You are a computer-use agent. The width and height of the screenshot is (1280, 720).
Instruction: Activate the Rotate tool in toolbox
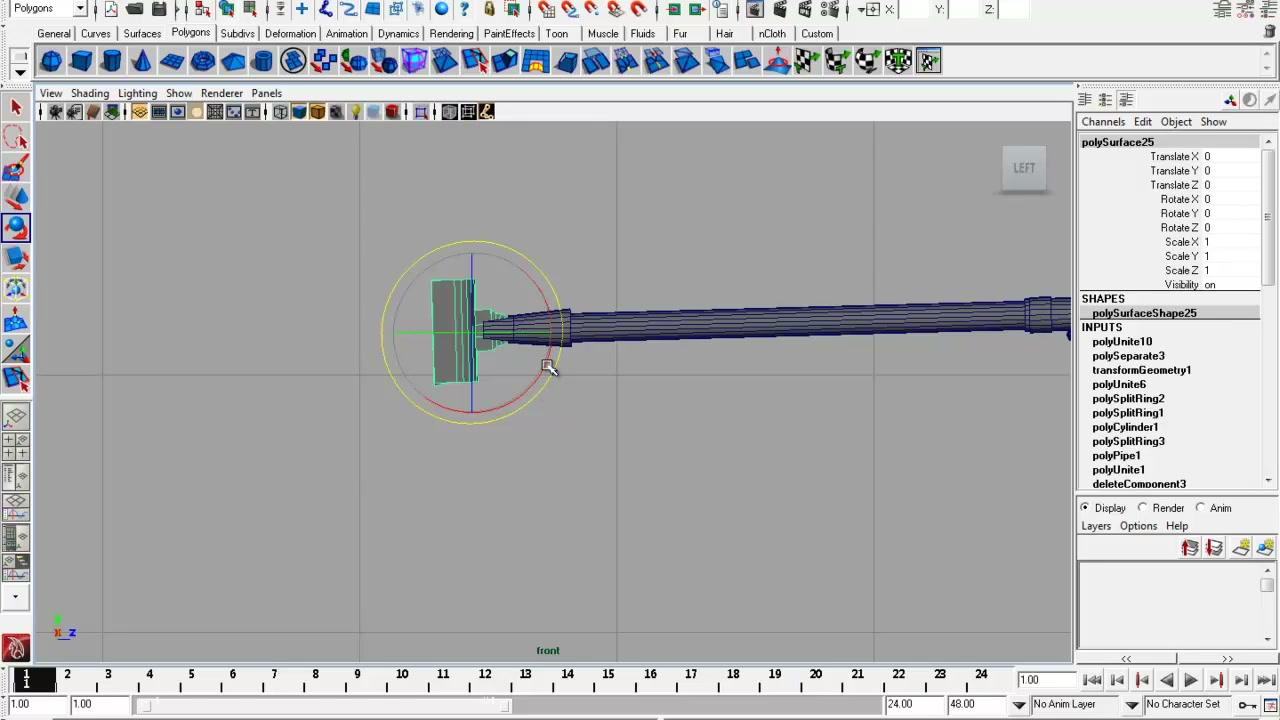(16, 228)
